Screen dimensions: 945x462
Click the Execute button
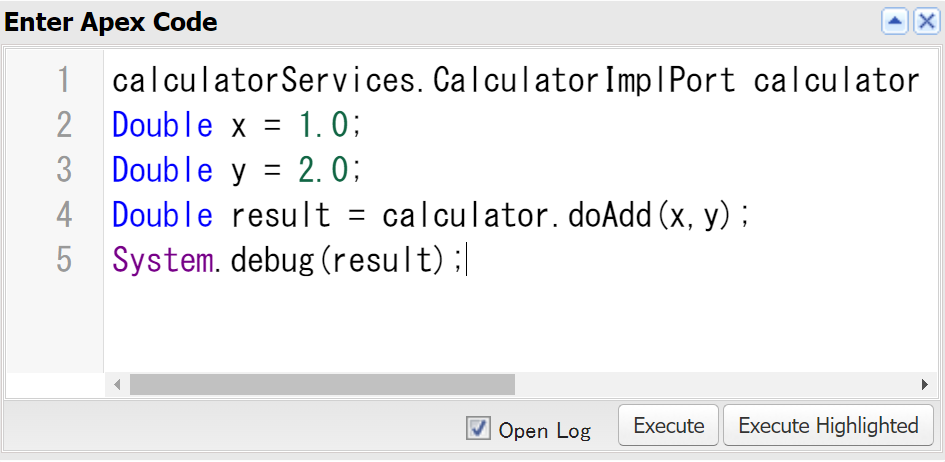[668, 425]
